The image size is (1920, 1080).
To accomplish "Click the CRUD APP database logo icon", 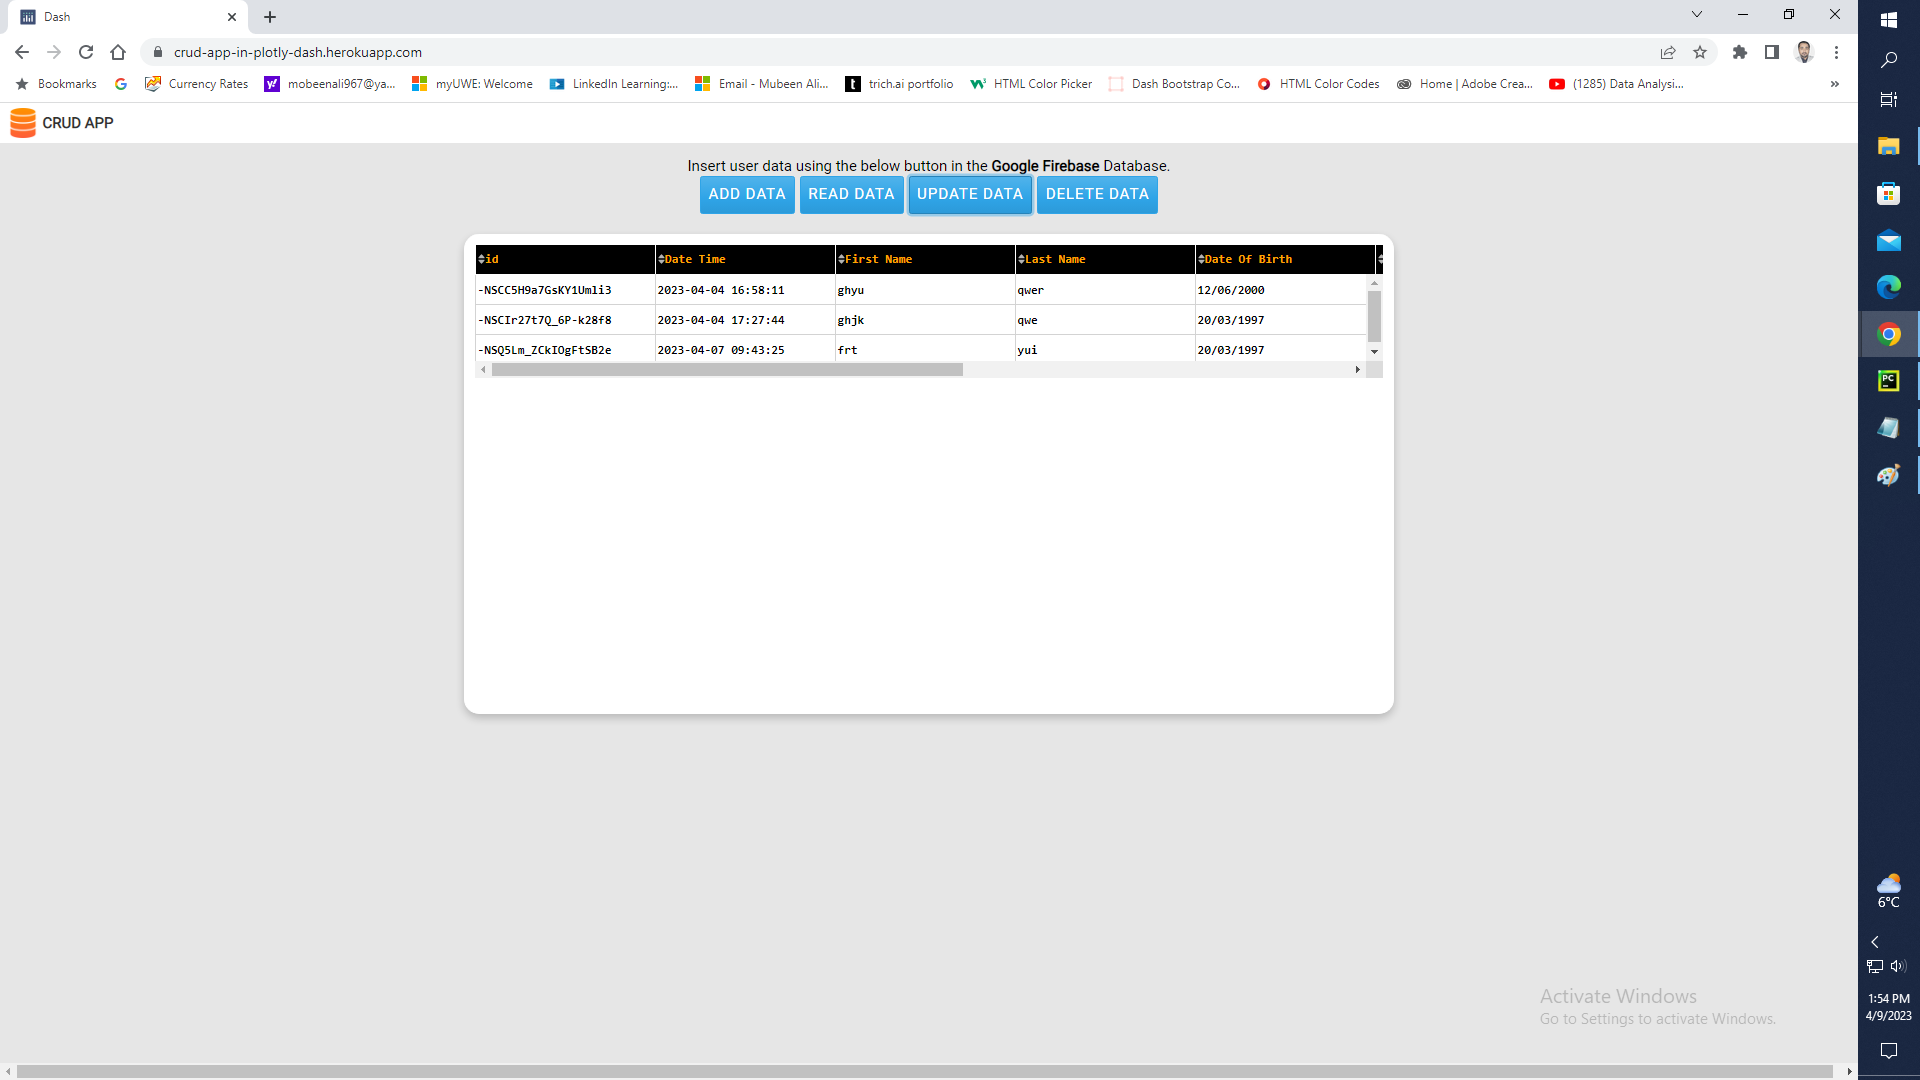I will [x=22, y=123].
